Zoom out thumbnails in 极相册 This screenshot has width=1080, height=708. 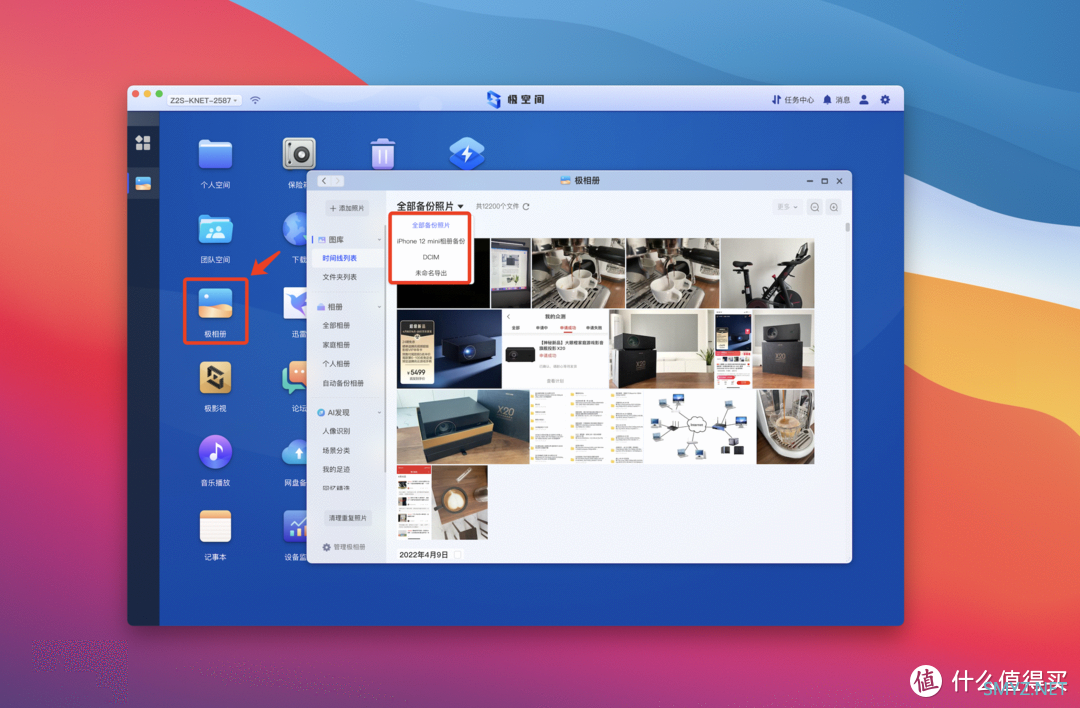point(815,207)
